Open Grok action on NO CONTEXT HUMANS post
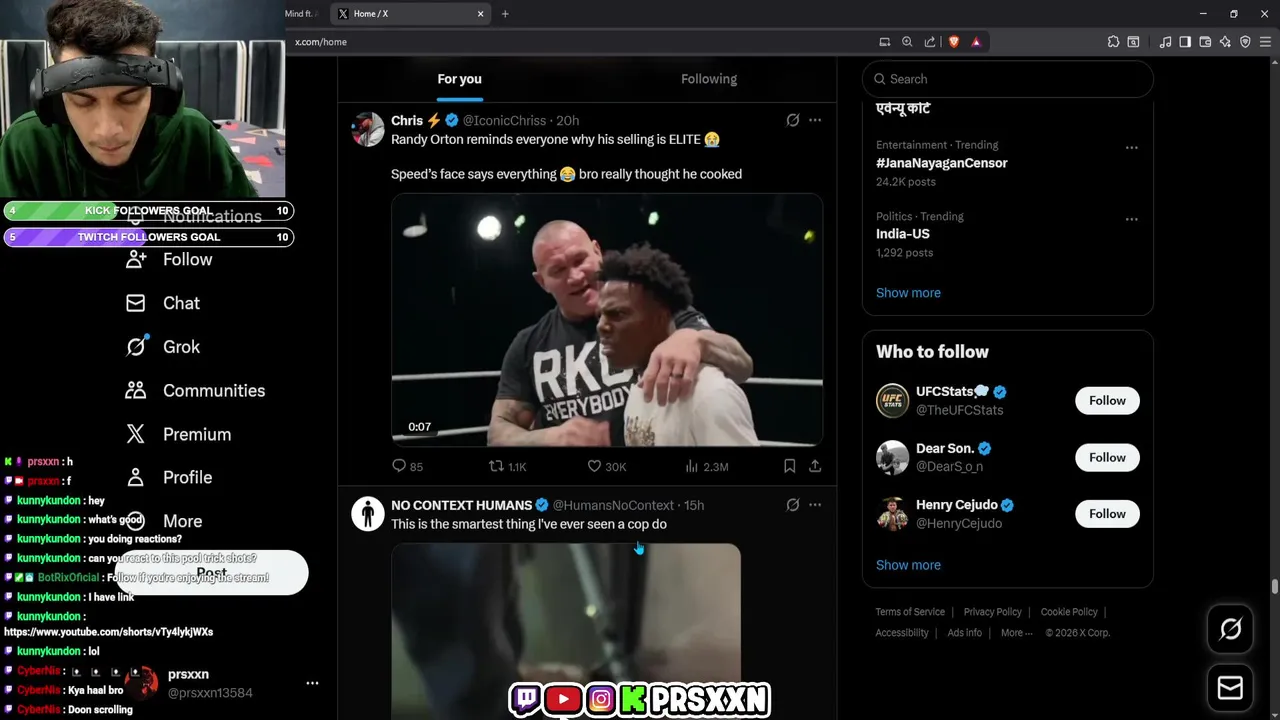The width and height of the screenshot is (1280, 720). tap(792, 505)
